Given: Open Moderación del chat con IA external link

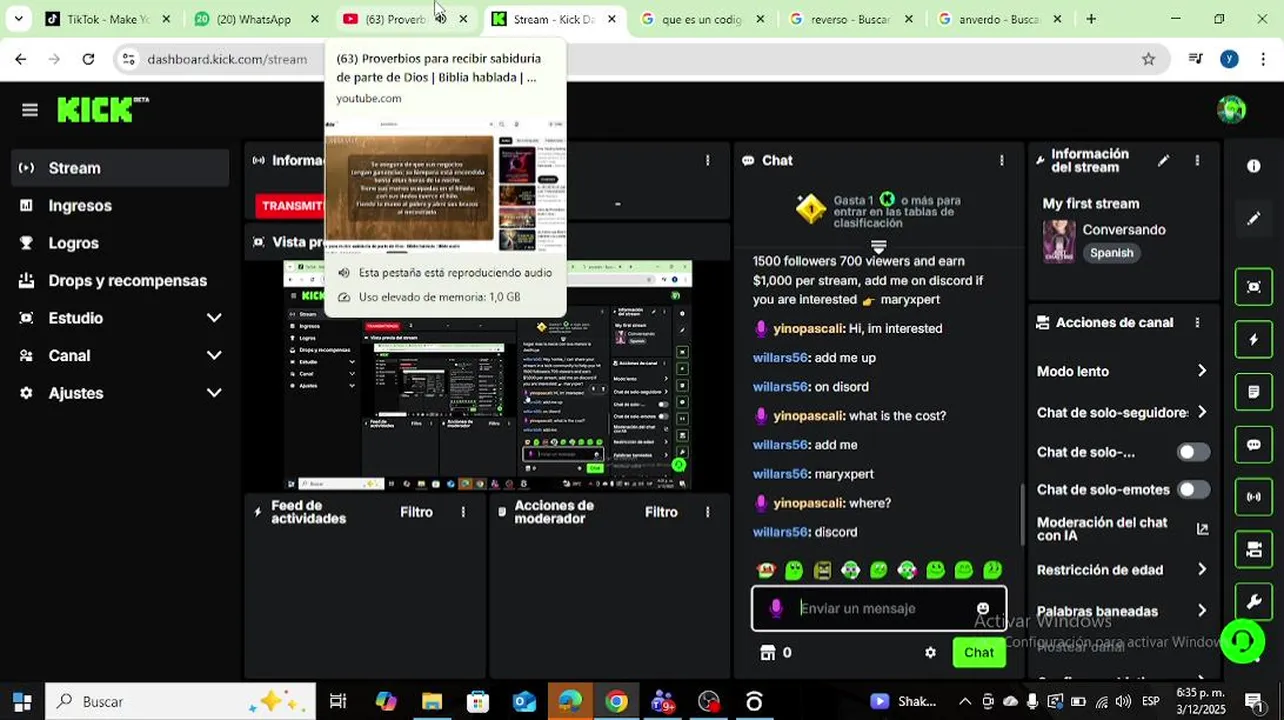Looking at the screenshot, I should (x=1202, y=529).
